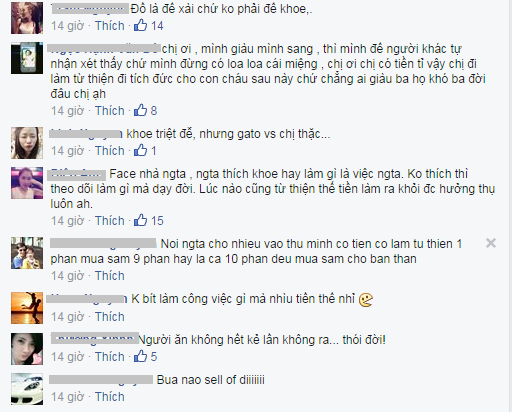Click Thích under 'K bít làm công việc' comment

coord(110,317)
